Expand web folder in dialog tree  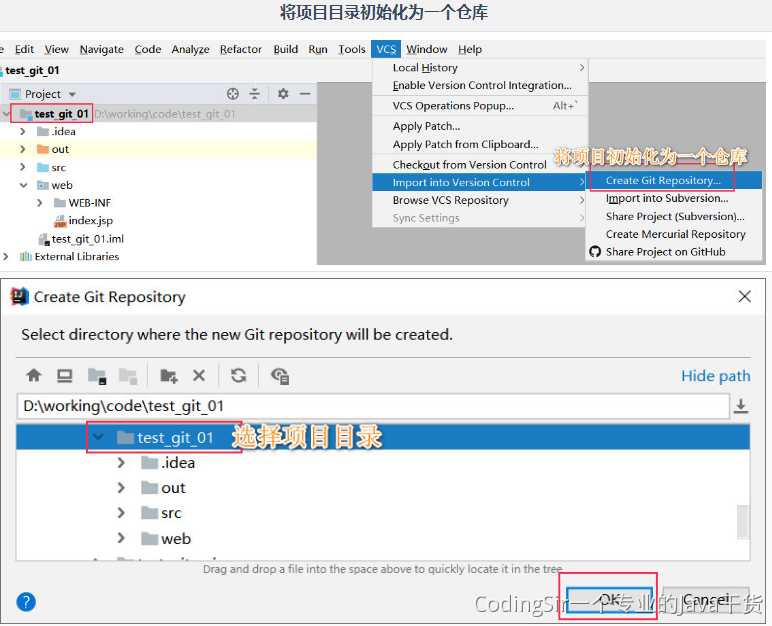click(121, 538)
